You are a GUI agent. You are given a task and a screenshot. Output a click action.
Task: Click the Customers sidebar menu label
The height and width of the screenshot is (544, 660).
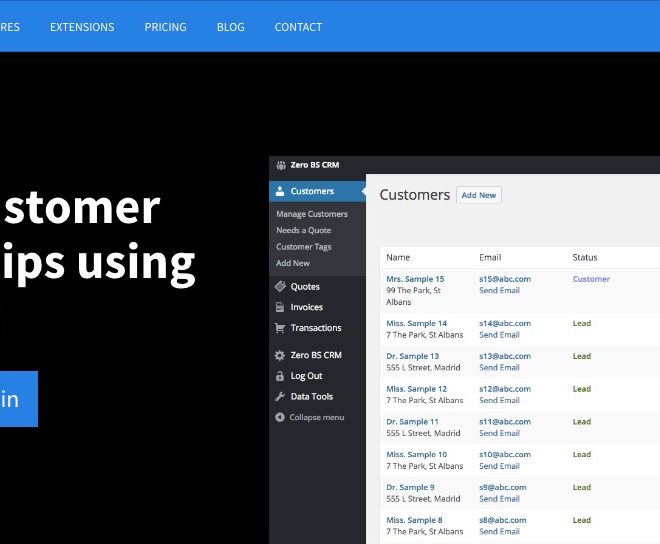tap(312, 191)
